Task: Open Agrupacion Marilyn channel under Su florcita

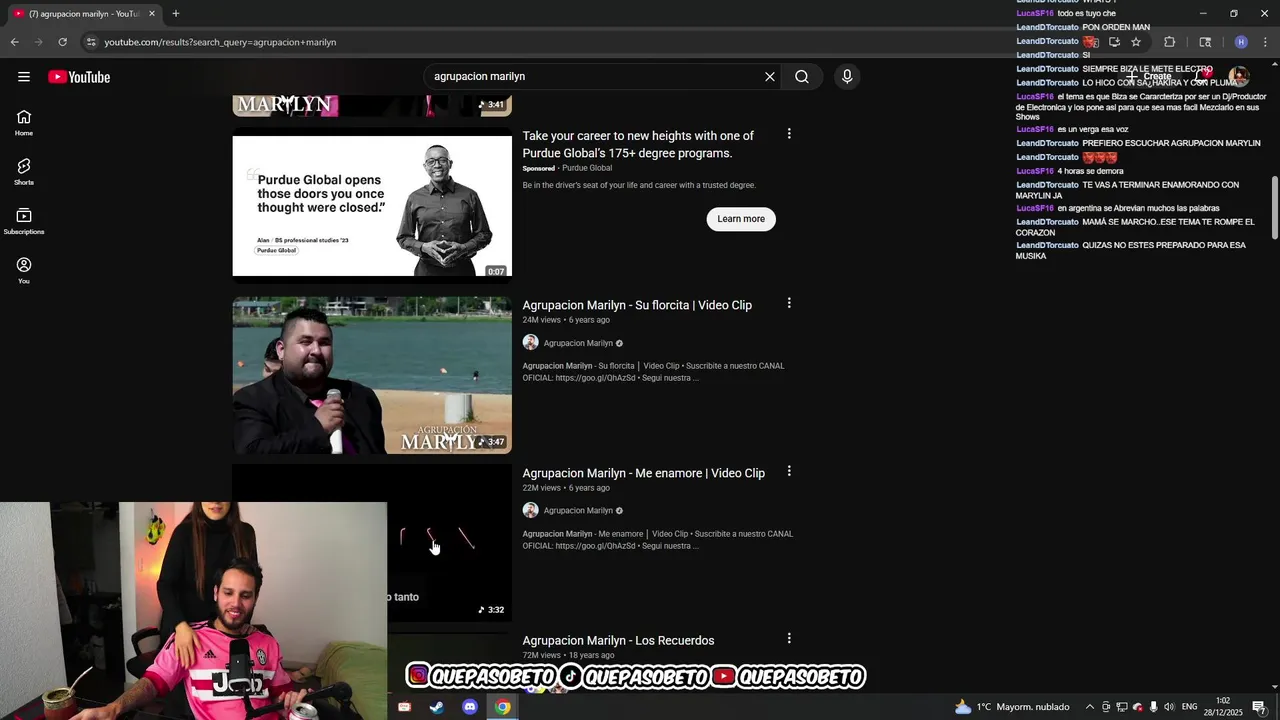Action: click(578, 343)
